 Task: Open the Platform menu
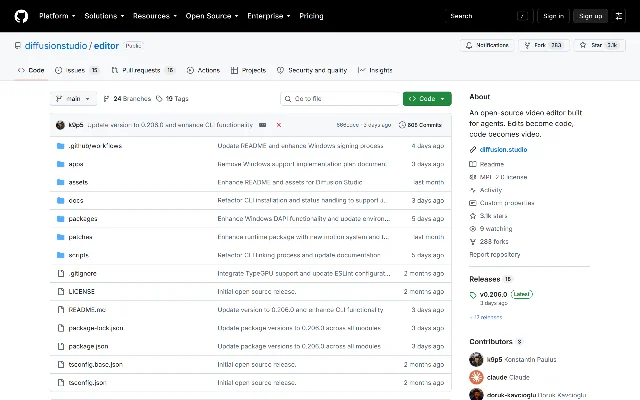click(x=57, y=16)
